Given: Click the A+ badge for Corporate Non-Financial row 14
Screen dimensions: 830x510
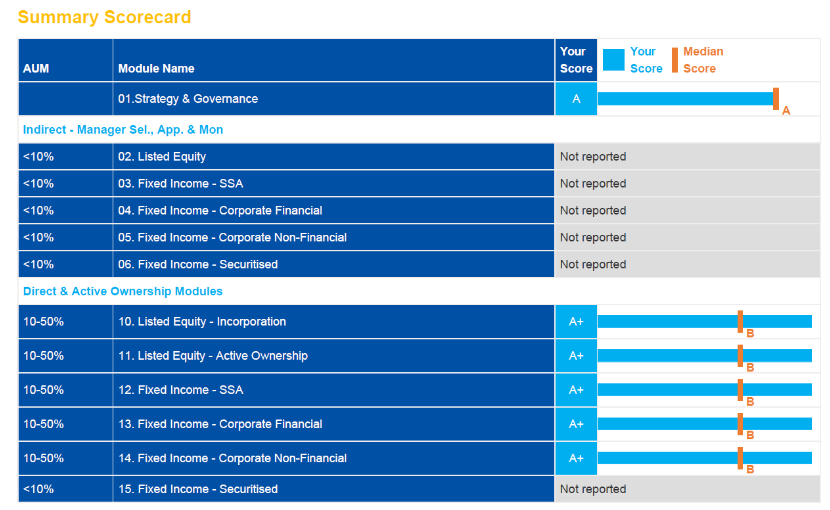Looking at the screenshot, I should pyautogui.click(x=576, y=458).
